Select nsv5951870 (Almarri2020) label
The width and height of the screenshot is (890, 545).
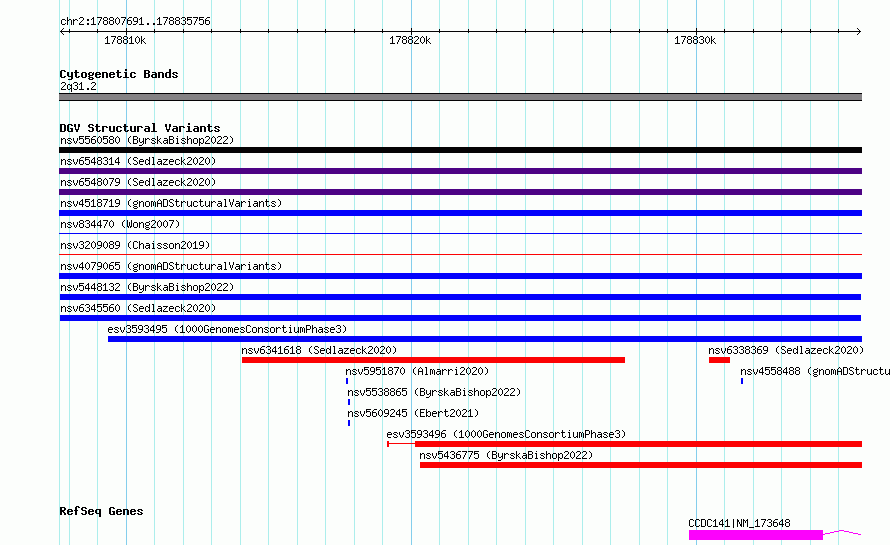click(x=417, y=371)
